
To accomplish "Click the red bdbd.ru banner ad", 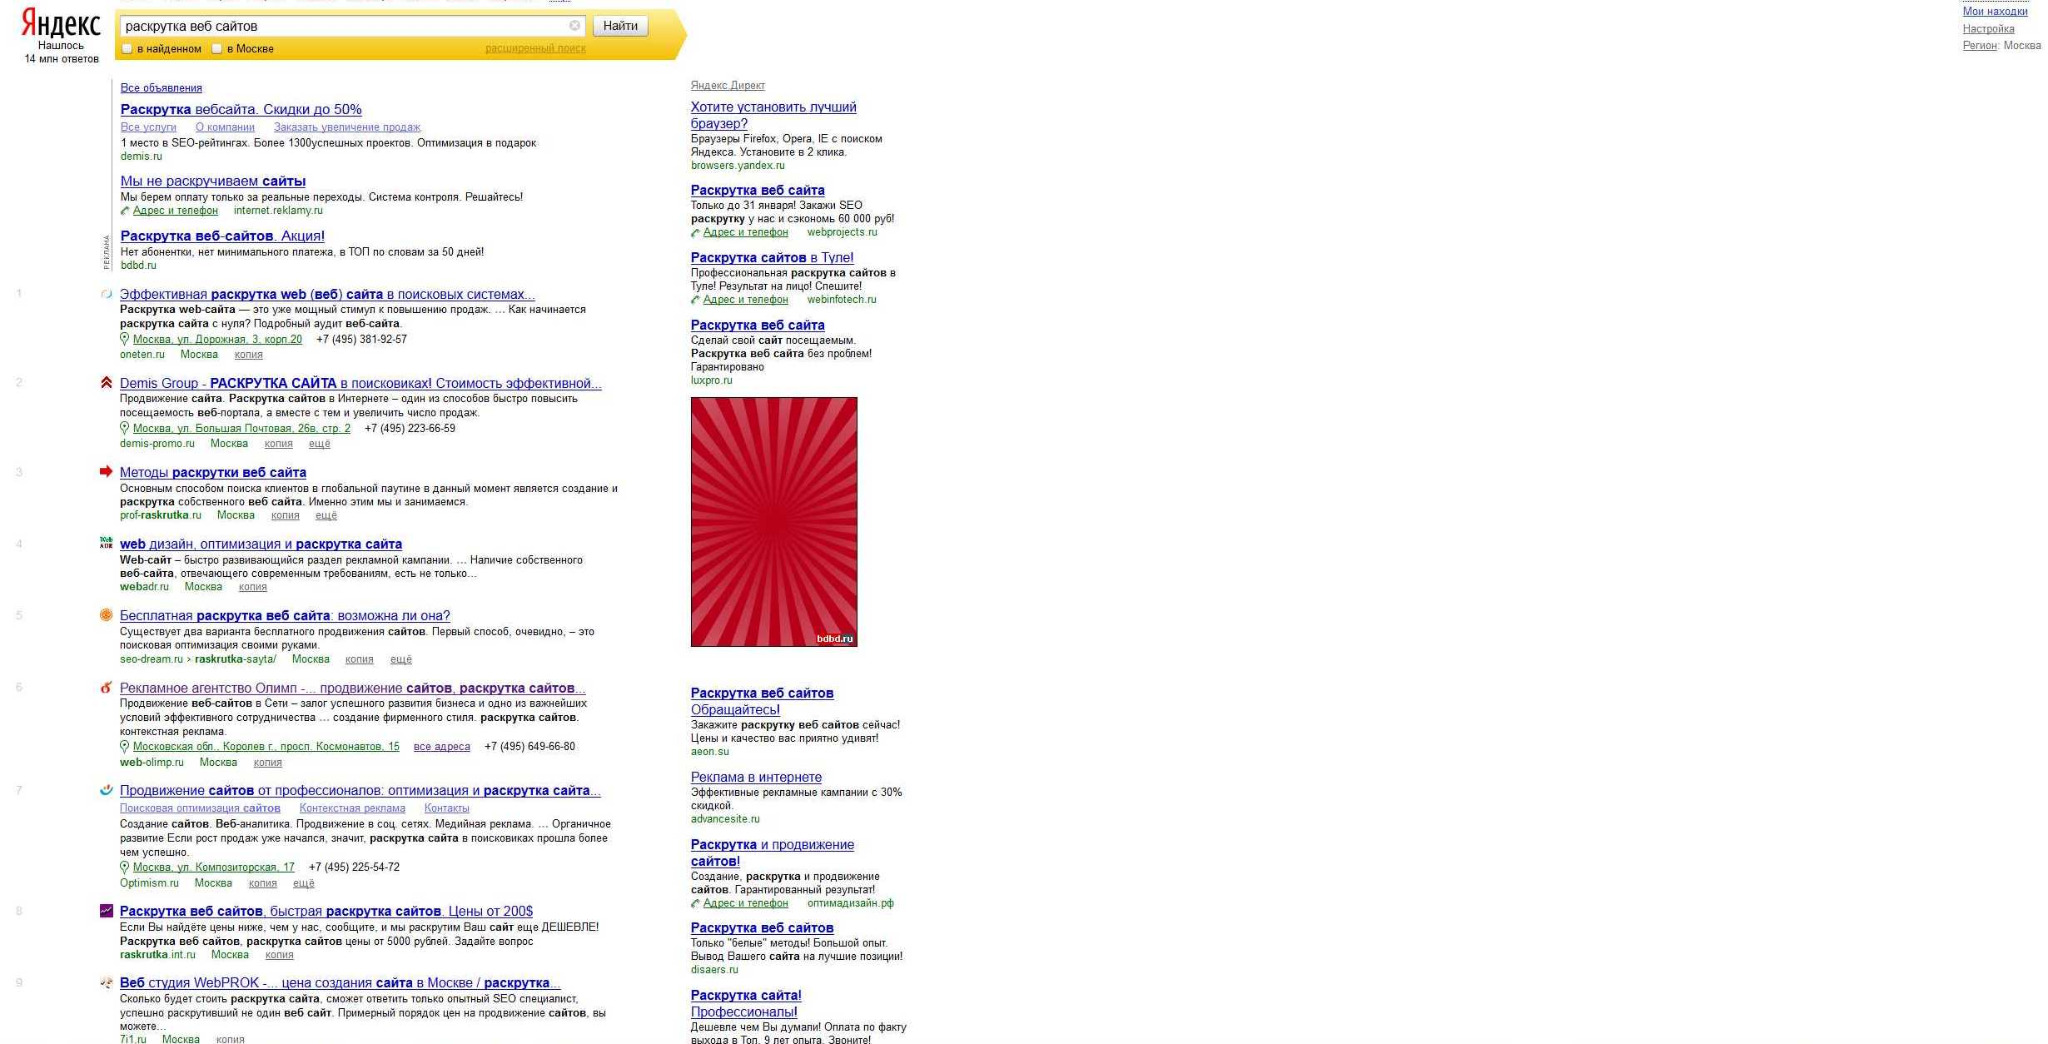I will tap(773, 521).
